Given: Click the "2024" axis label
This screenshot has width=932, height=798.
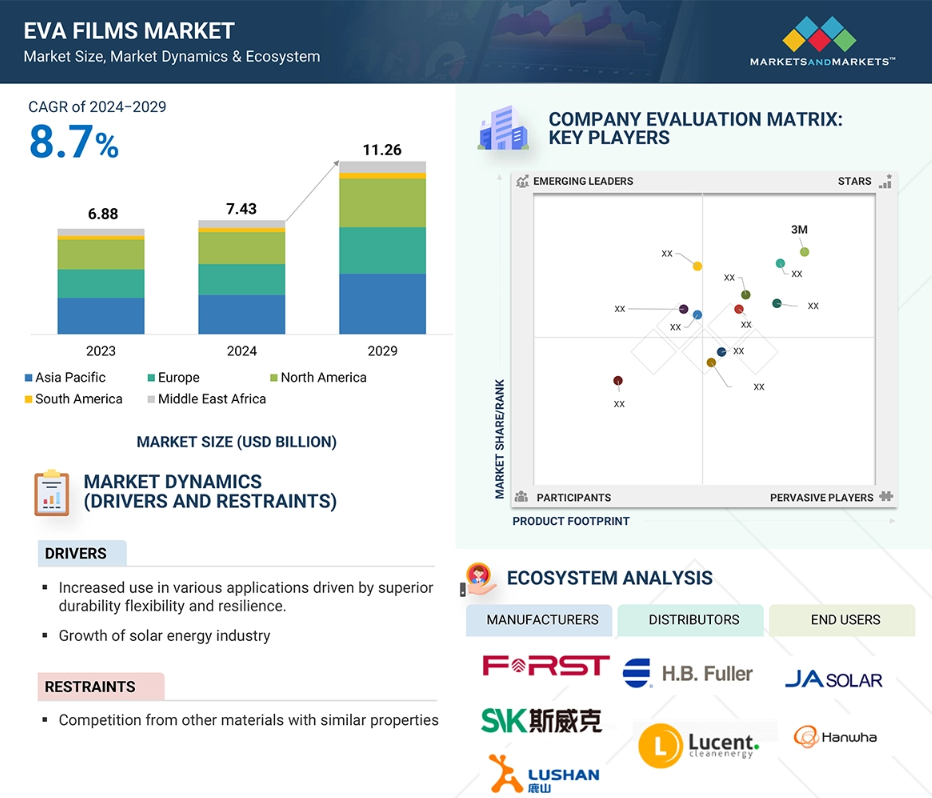Looking at the screenshot, I should (x=242, y=351).
